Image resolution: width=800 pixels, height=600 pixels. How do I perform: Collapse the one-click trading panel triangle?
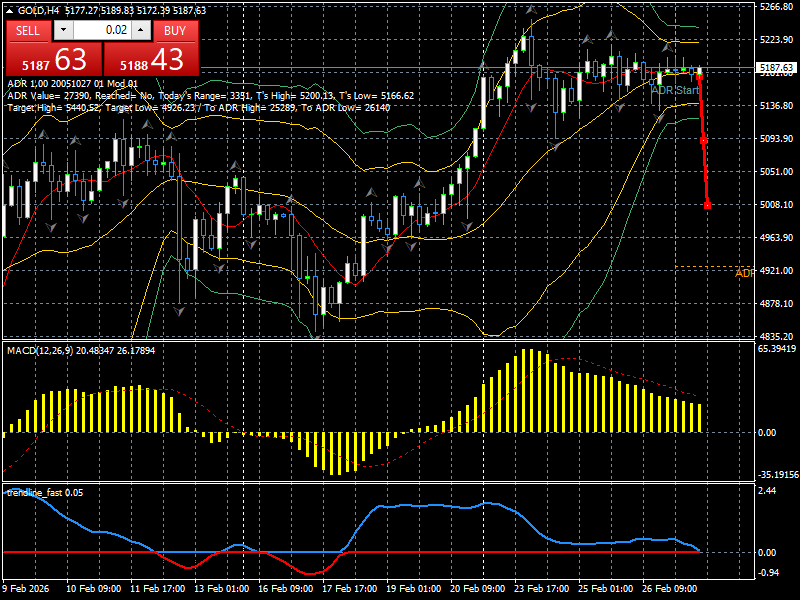[10, 10]
